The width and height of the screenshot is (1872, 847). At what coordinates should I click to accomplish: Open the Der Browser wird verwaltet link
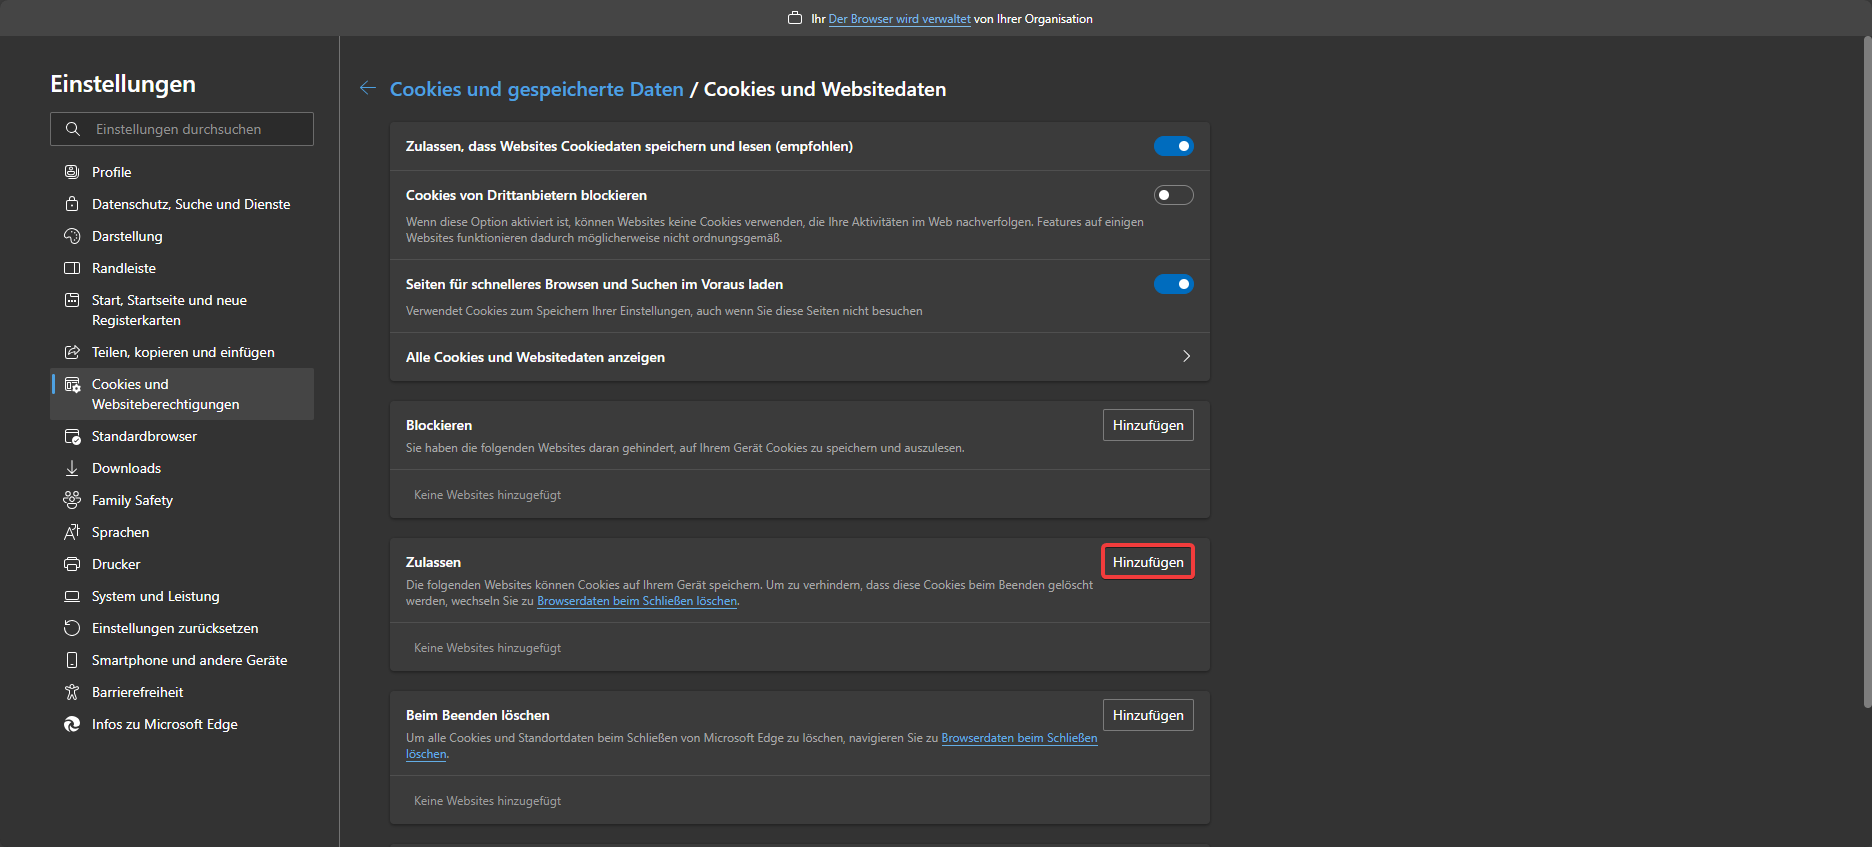tap(899, 19)
